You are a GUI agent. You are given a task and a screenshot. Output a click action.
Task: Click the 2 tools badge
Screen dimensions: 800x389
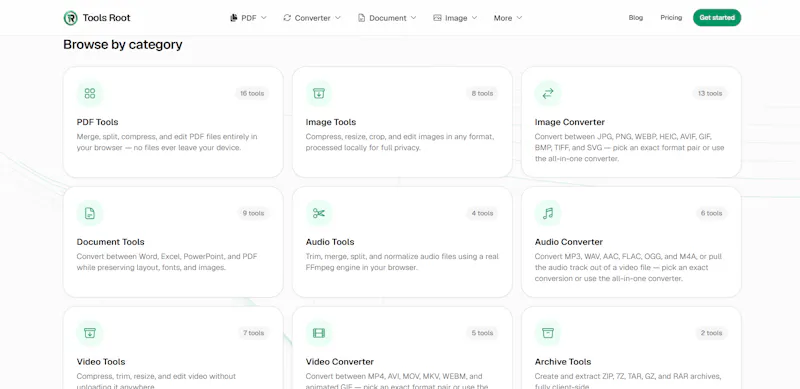pos(711,333)
